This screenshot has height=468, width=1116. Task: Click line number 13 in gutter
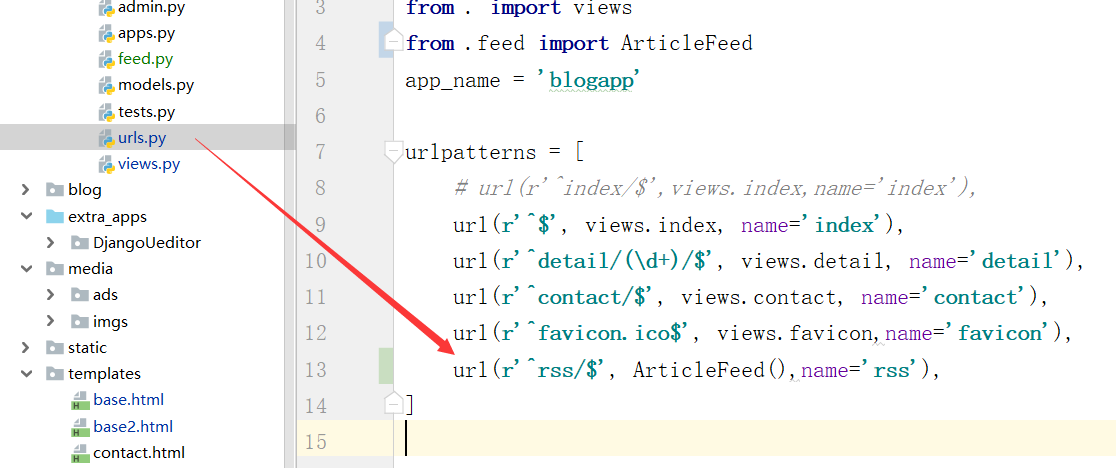tap(316, 370)
